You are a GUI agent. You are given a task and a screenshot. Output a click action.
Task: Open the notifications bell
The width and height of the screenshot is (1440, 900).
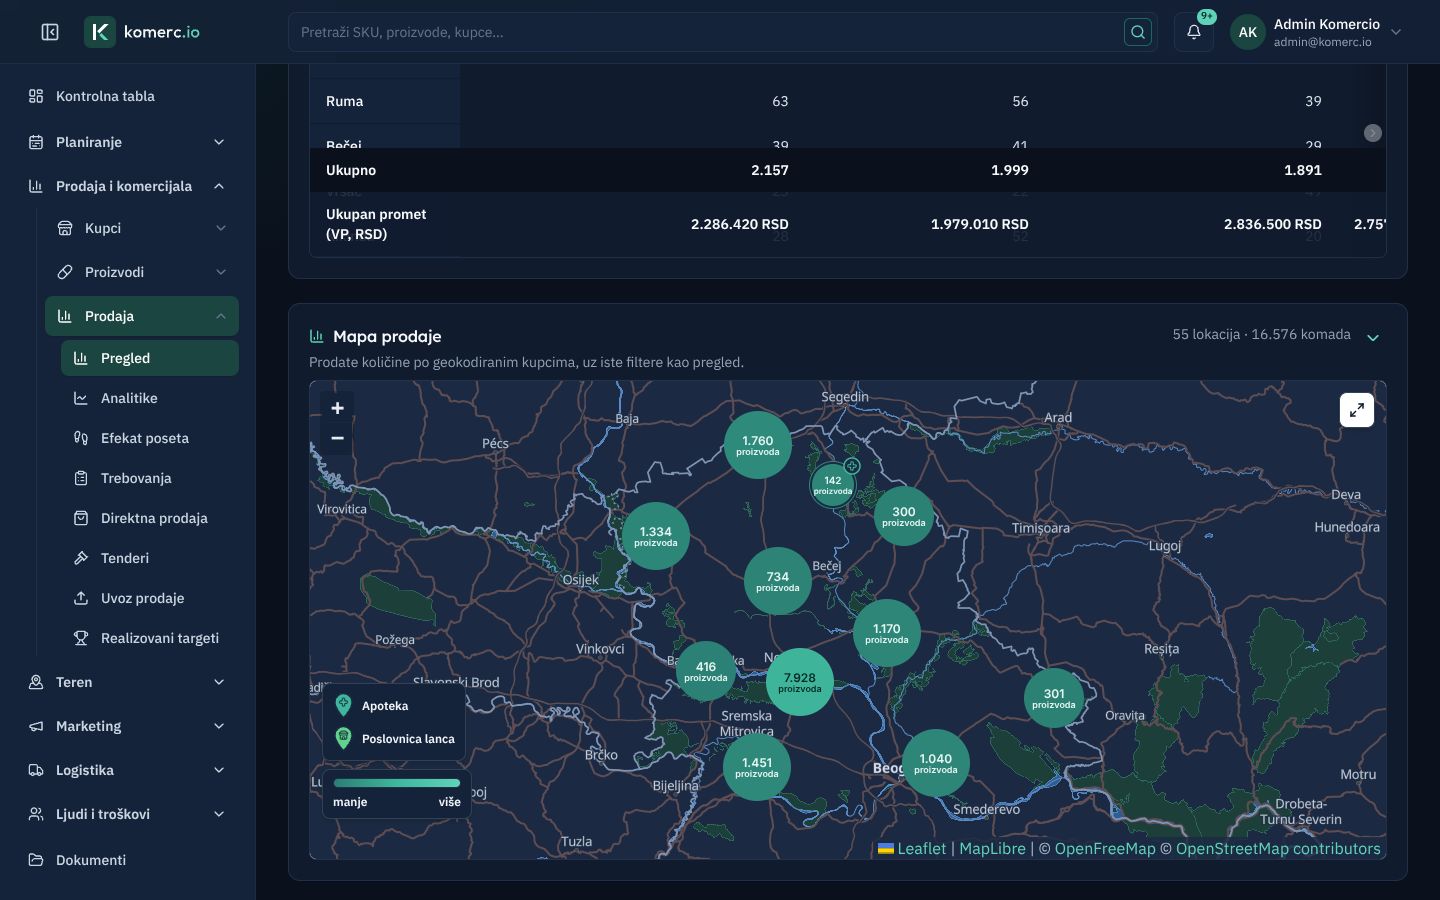coord(1194,32)
